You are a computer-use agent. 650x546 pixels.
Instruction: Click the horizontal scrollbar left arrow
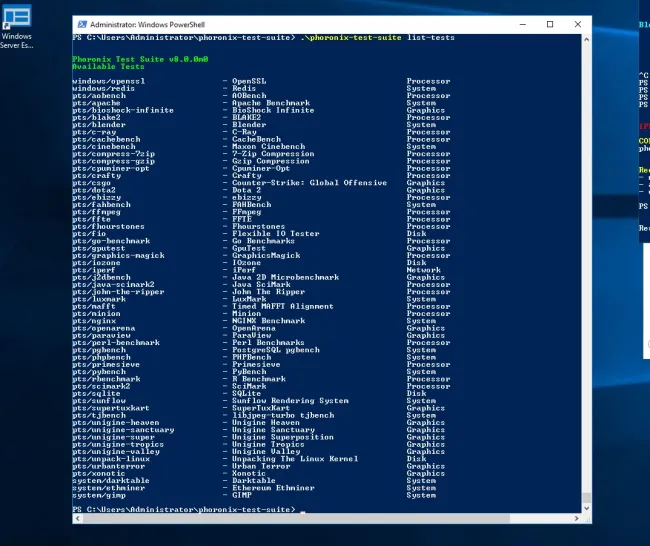(x=78, y=518)
